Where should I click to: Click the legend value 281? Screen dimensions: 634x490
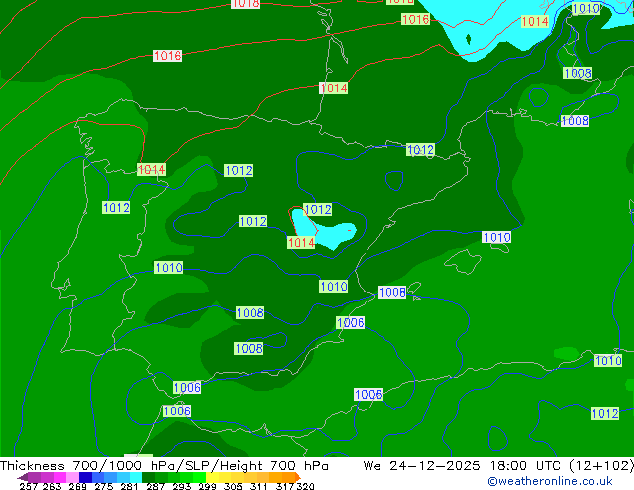129,486
